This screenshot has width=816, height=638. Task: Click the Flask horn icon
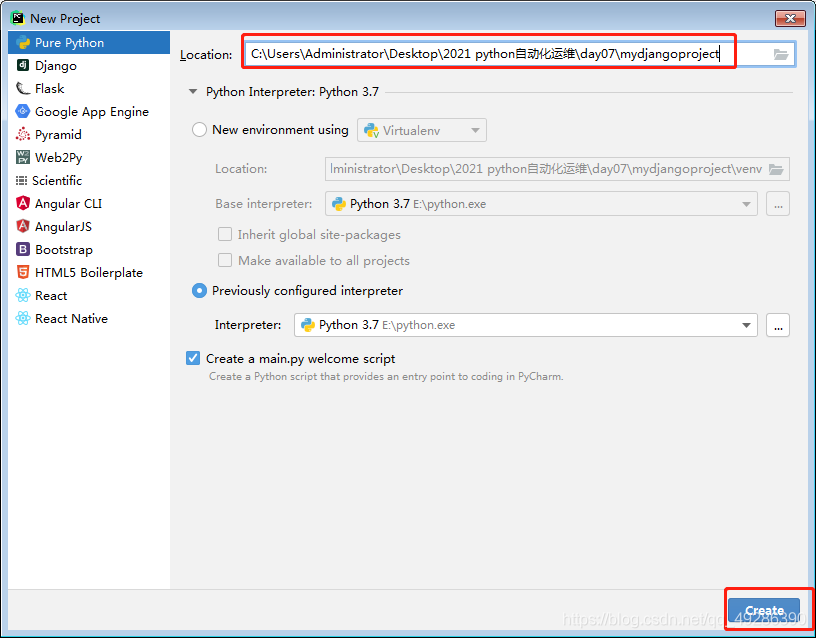23,88
